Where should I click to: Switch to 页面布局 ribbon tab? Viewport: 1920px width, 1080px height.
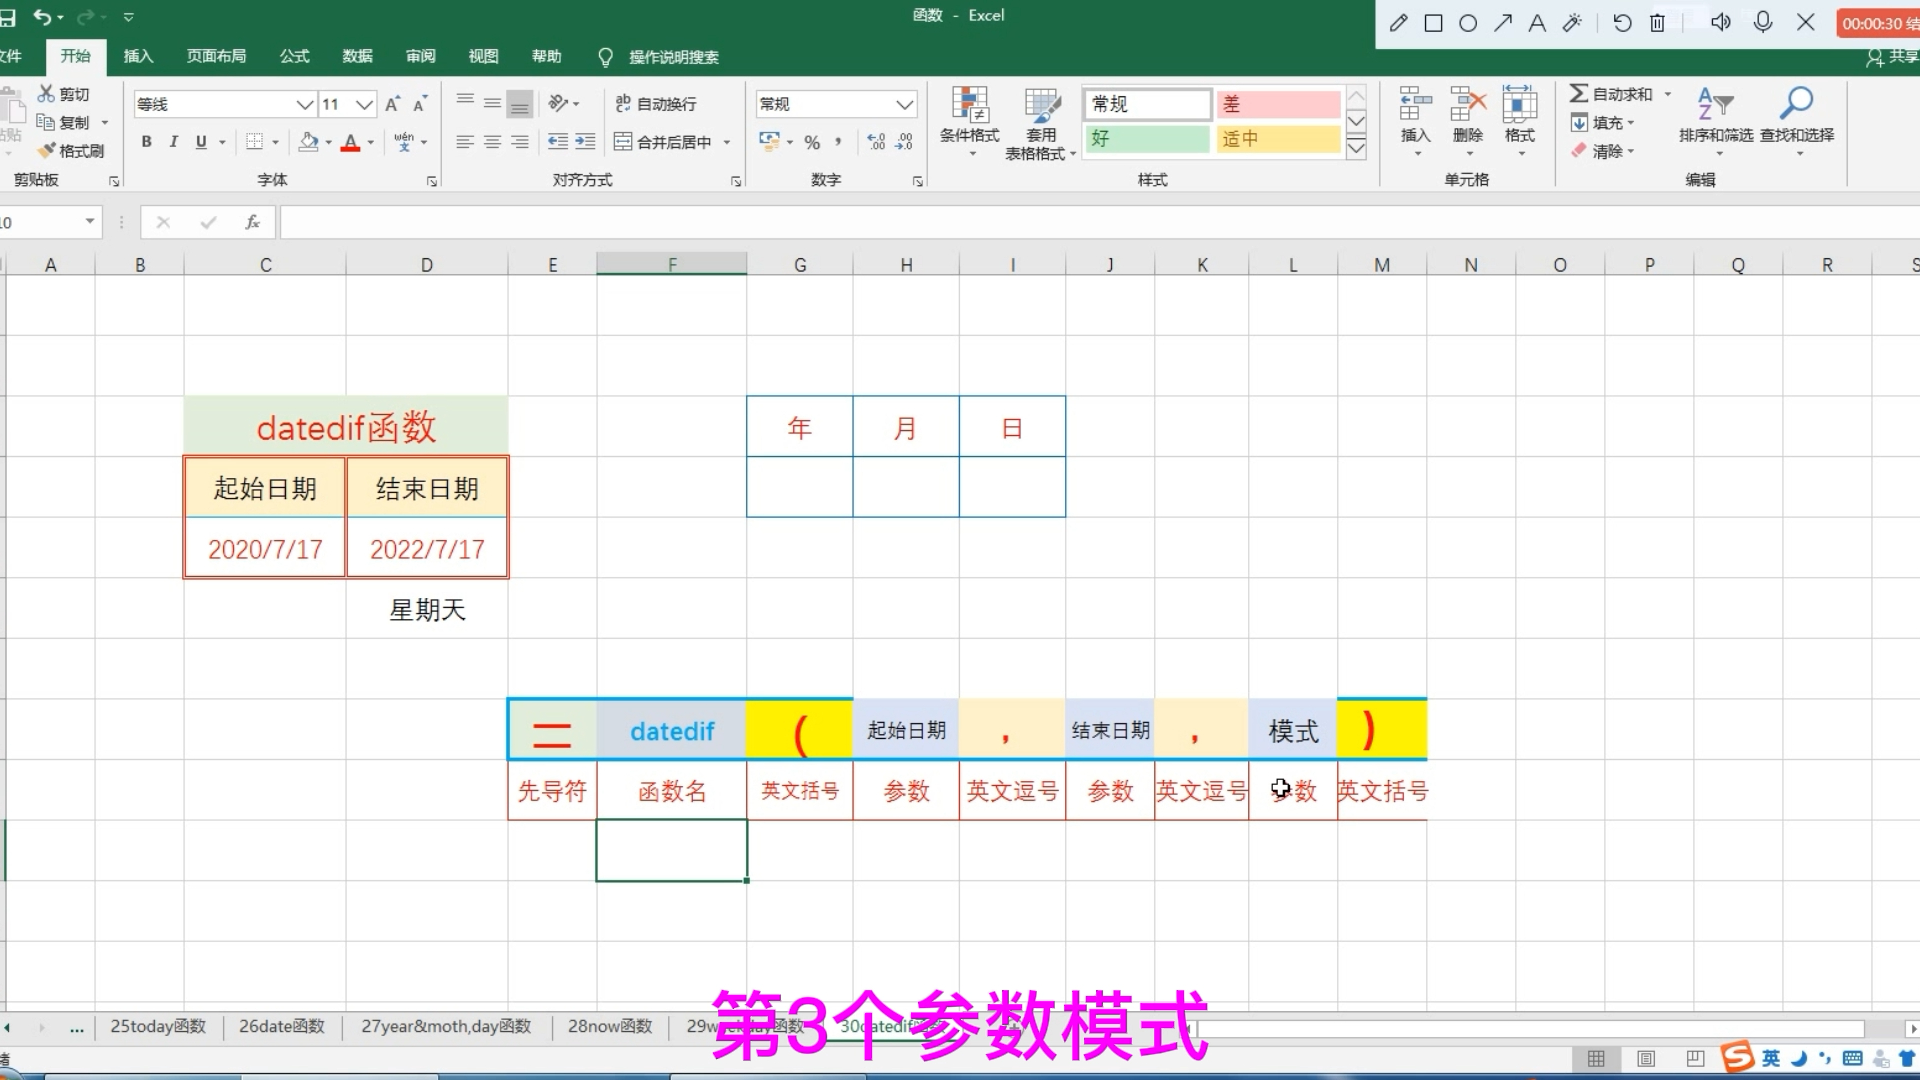tap(216, 56)
